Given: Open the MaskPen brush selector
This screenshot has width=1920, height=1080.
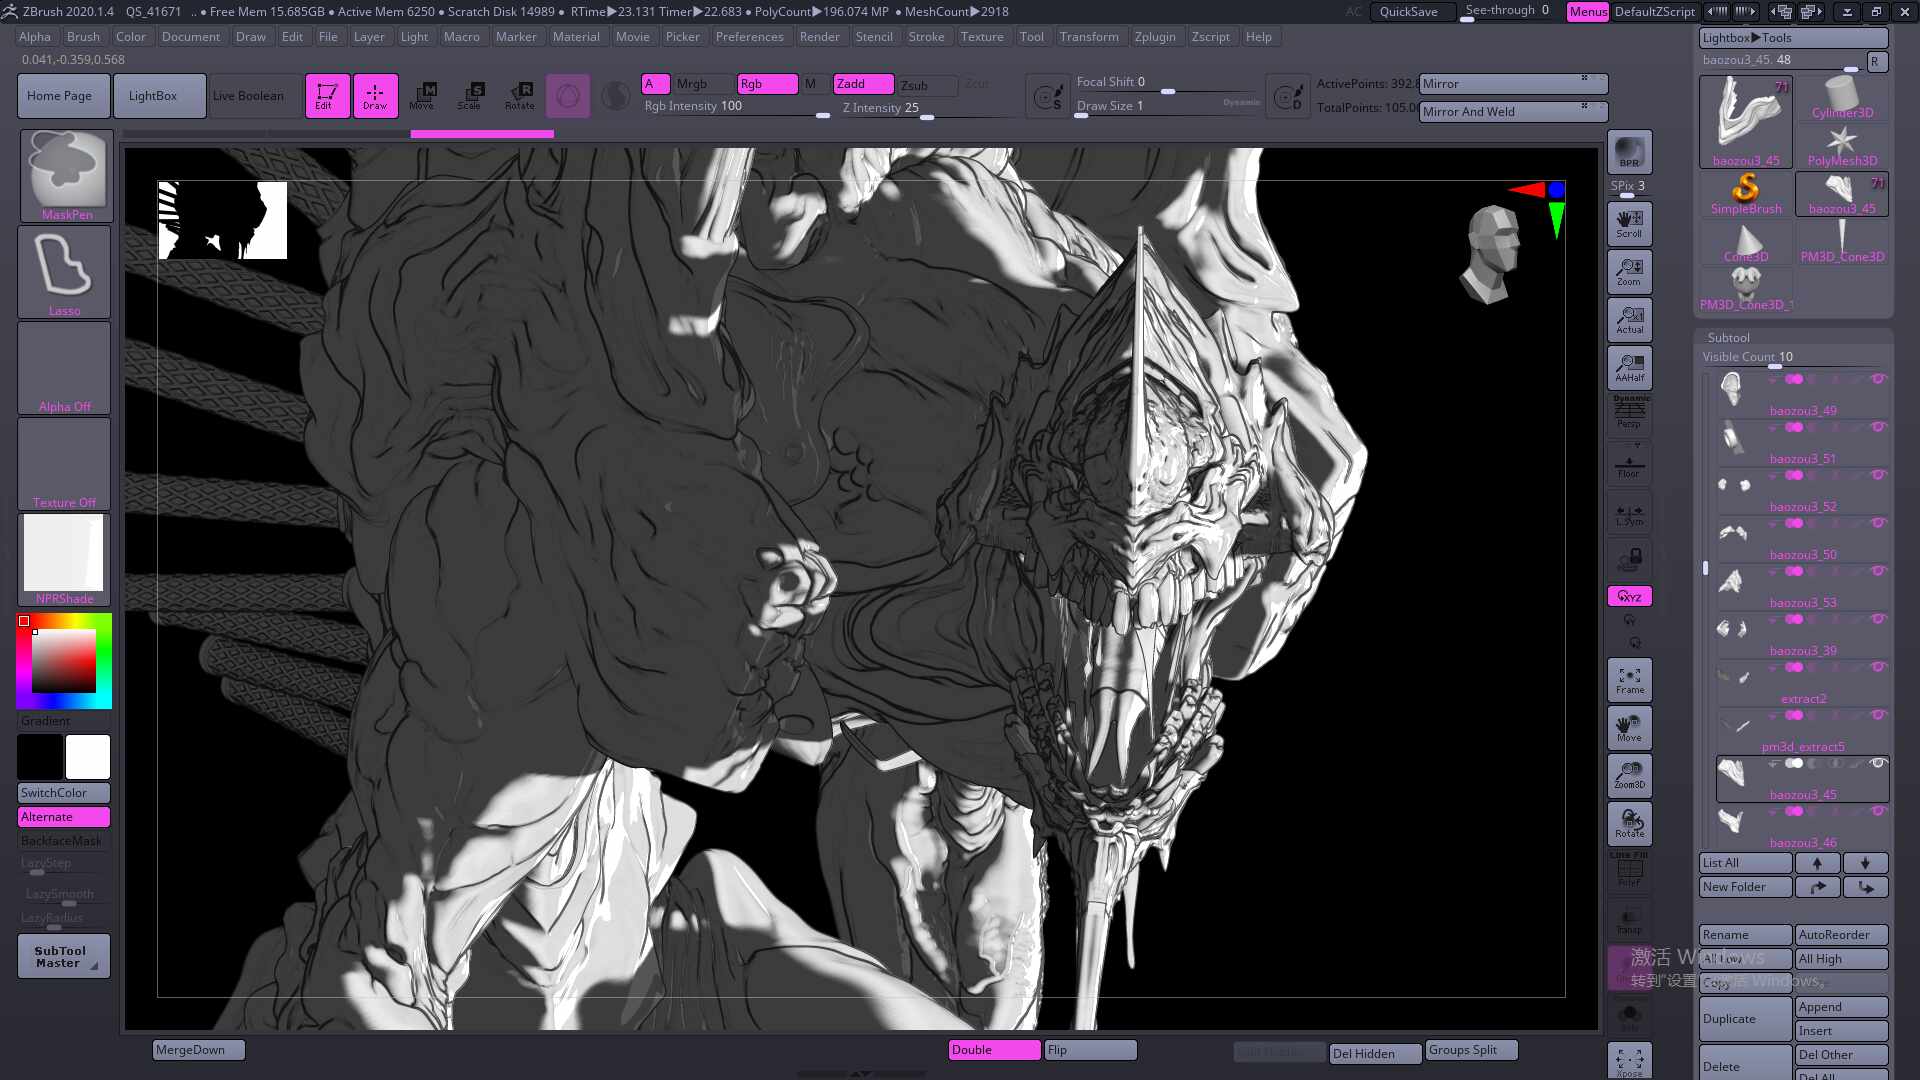Looking at the screenshot, I should coord(66,176).
